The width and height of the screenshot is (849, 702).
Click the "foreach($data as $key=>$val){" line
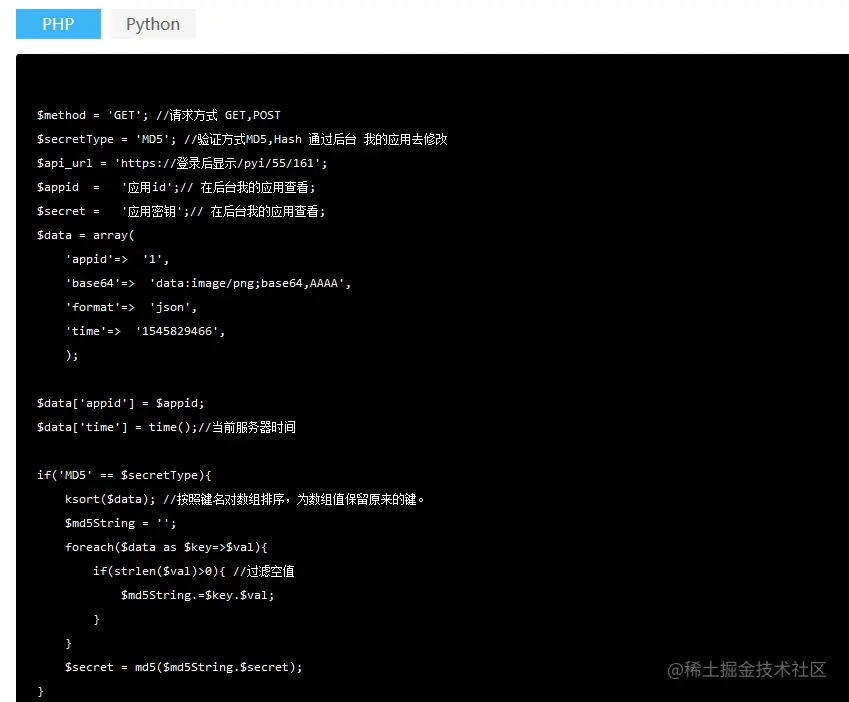(x=166, y=547)
